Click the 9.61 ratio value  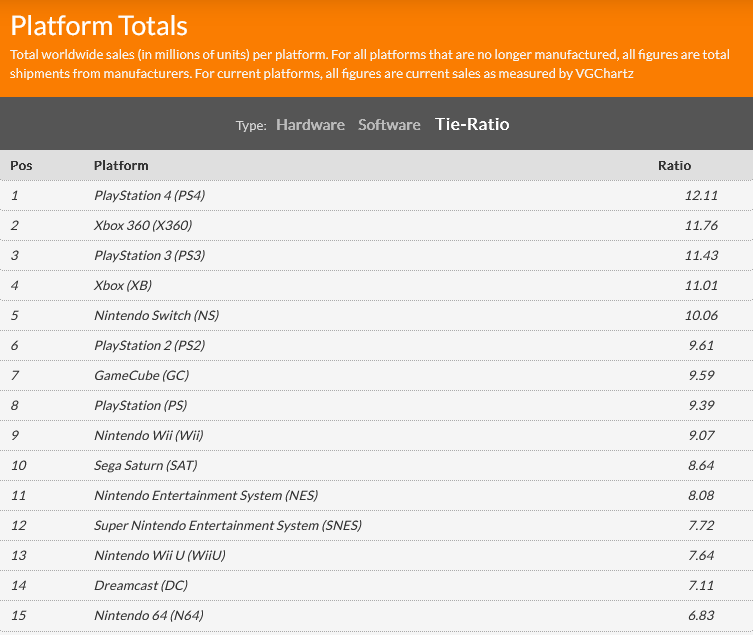coord(701,345)
